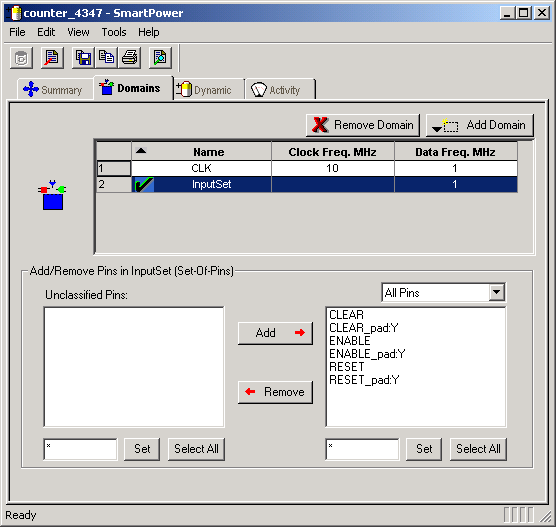Click the Copy toolbar icon
Image resolution: width=556 pixels, height=527 pixels.
(x=106, y=58)
